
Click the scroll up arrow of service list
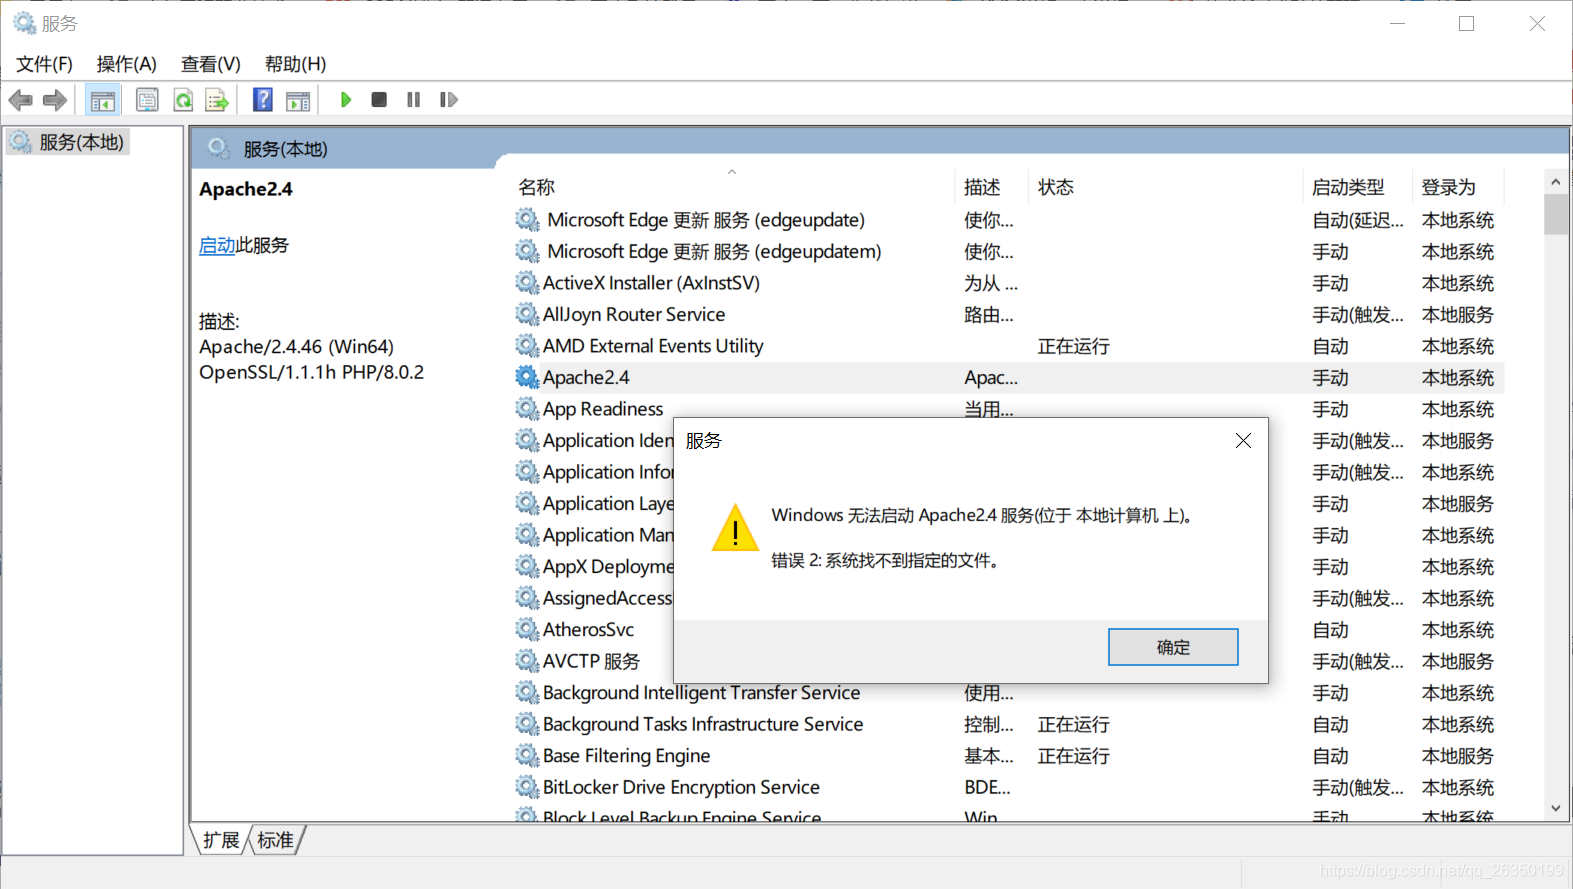(x=1555, y=182)
